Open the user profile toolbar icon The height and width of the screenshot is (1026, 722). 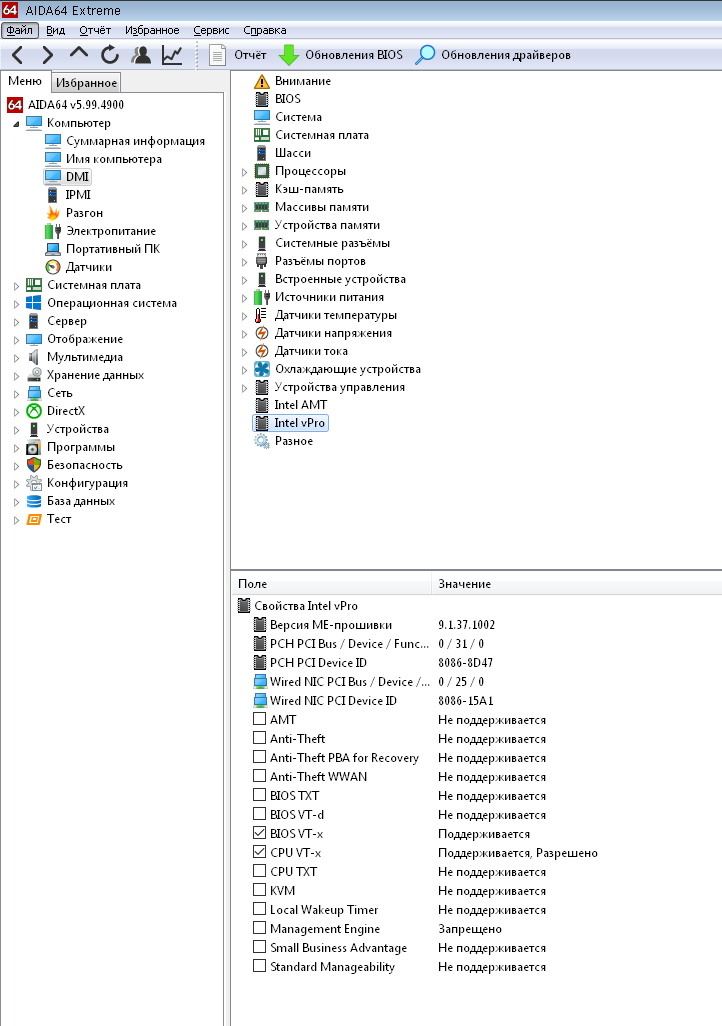(x=141, y=55)
